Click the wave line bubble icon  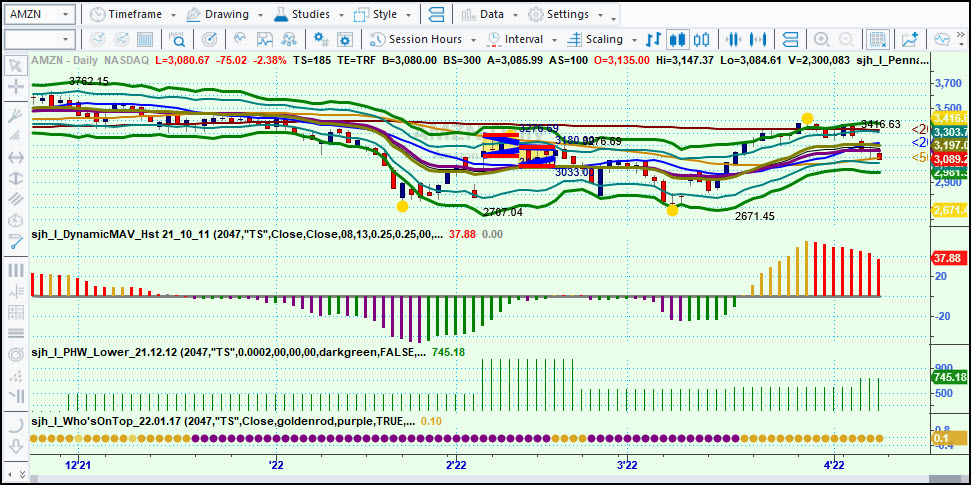tap(240, 40)
